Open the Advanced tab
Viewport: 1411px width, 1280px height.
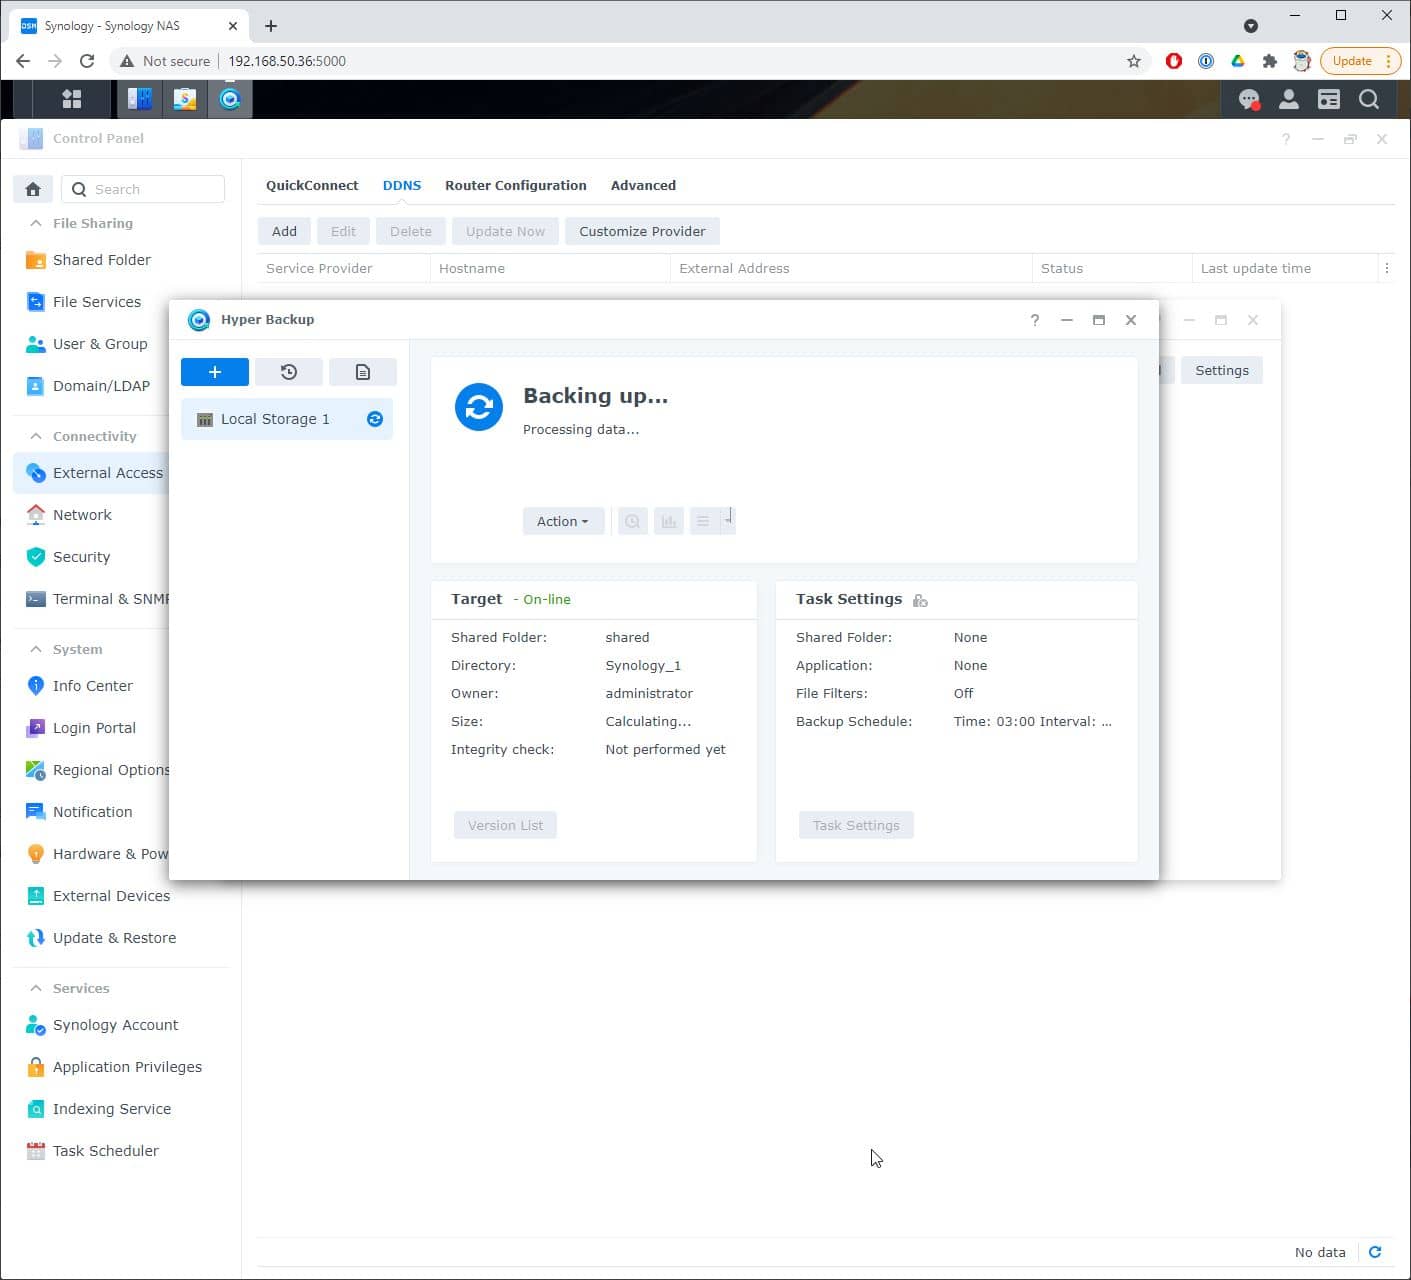coord(643,185)
